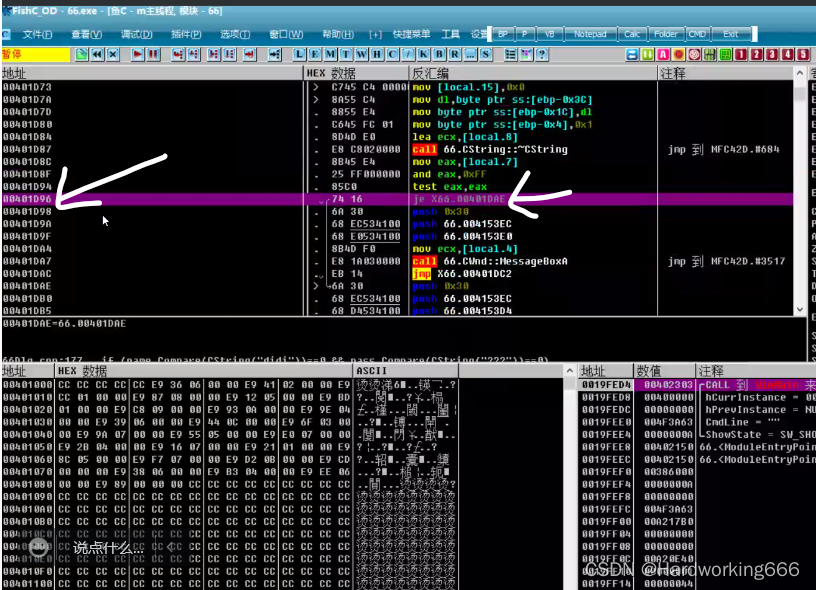The height and width of the screenshot is (590, 816).
Task: Open Run trace with '...' button
Action: 470,55
